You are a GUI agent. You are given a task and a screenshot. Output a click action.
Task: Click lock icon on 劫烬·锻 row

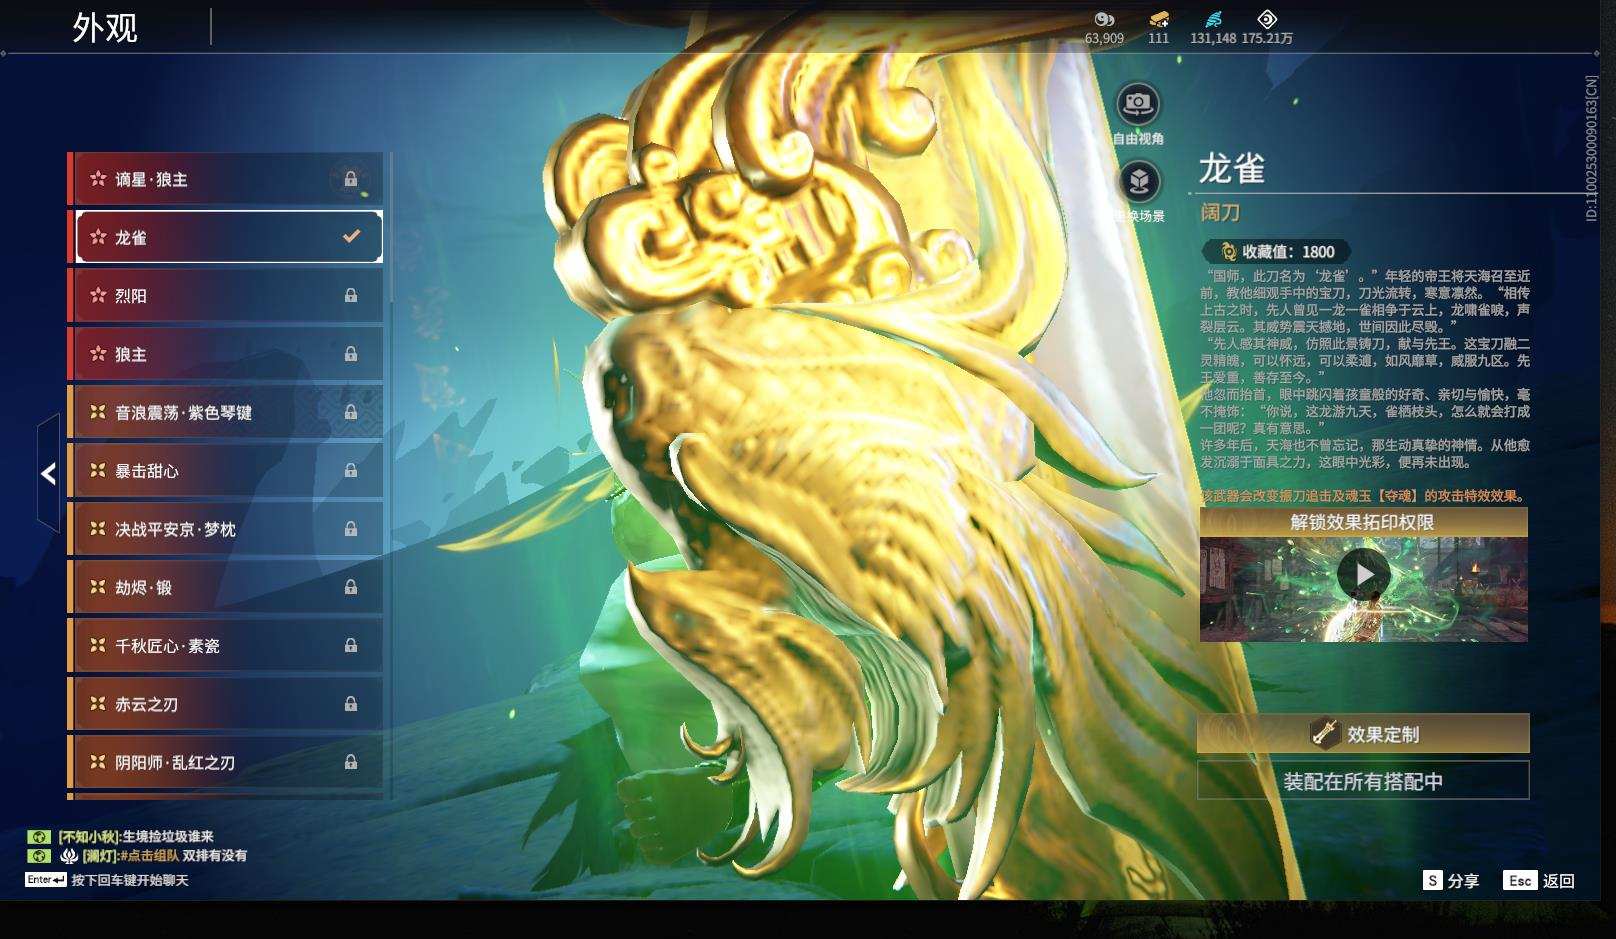tap(351, 587)
